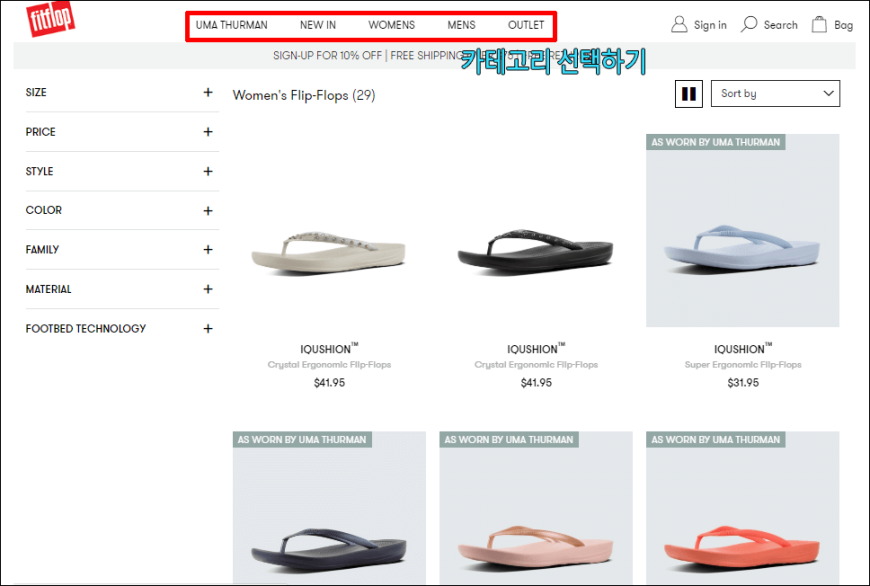The image size is (870, 586).
Task: Open the NEW IN menu
Action: click(x=318, y=25)
